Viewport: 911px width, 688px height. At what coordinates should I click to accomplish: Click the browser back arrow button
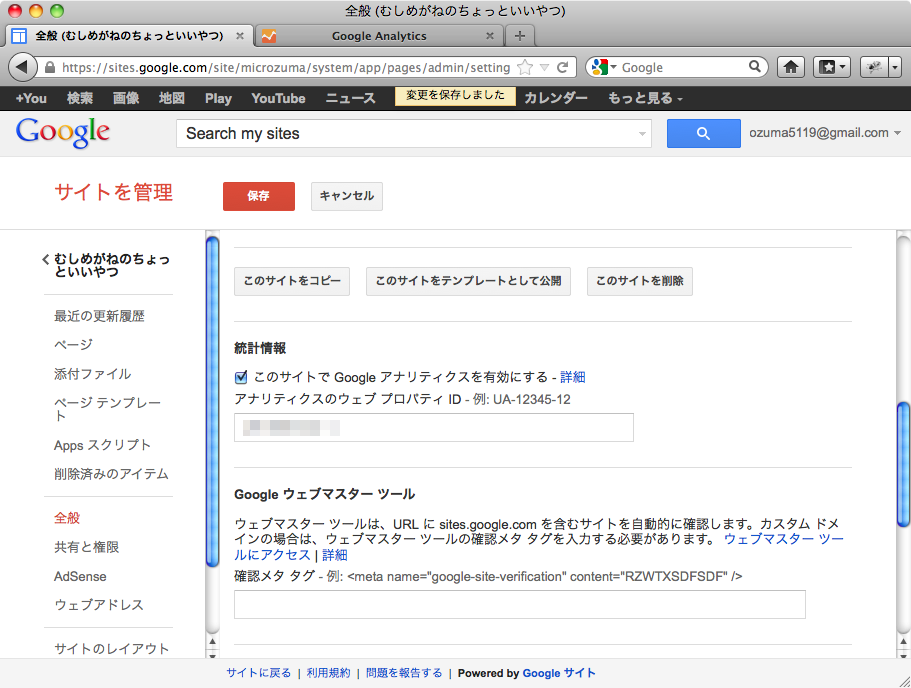point(21,67)
